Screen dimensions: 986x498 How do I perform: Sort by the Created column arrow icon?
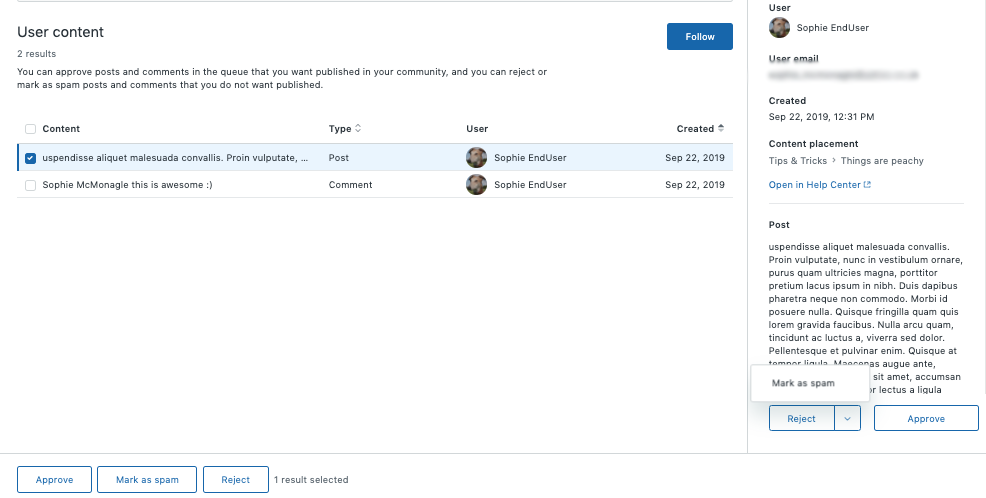tap(721, 128)
